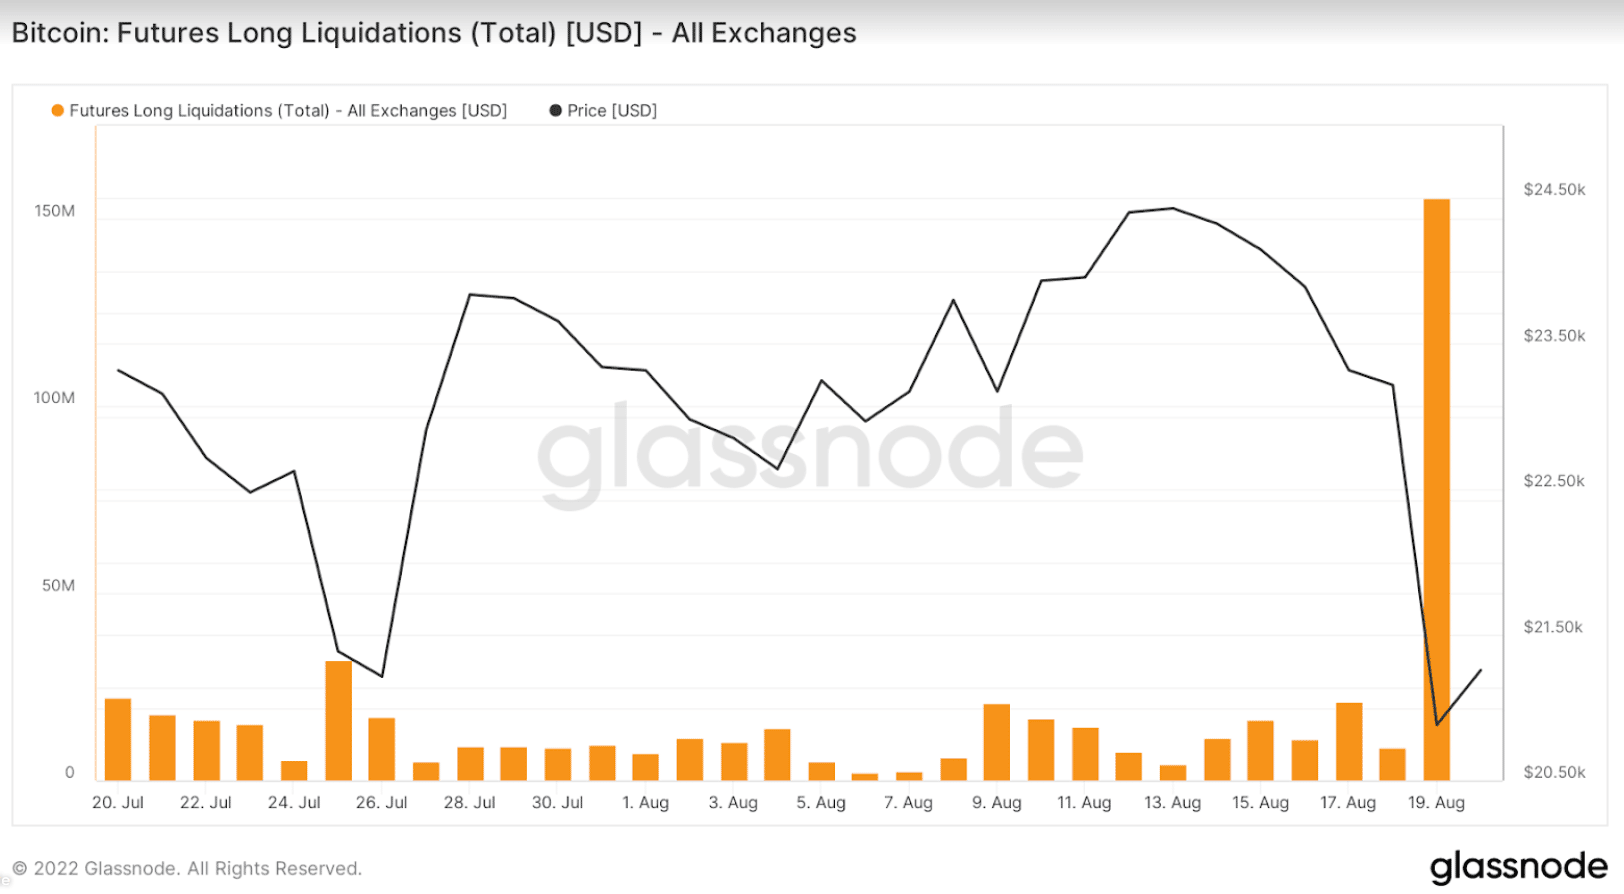The image size is (1624, 894).
Task: Click the 1. Aug x-axis date label
Action: (x=645, y=802)
